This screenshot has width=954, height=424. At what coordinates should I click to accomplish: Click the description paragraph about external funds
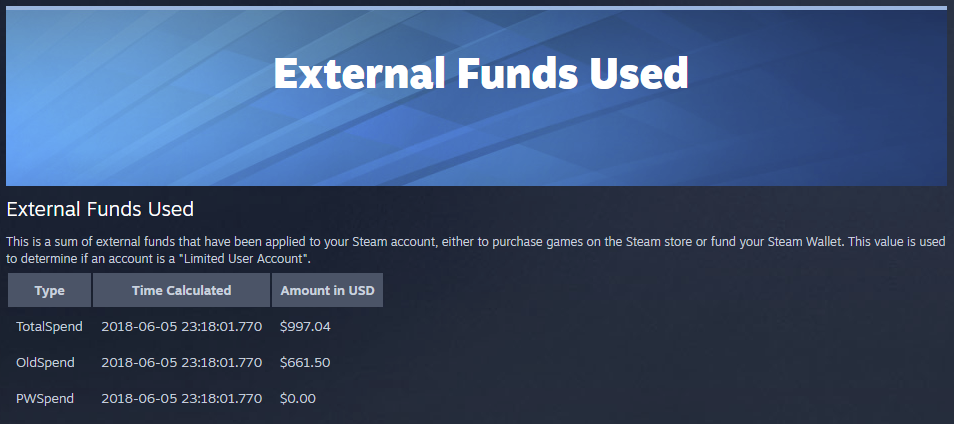click(x=476, y=250)
